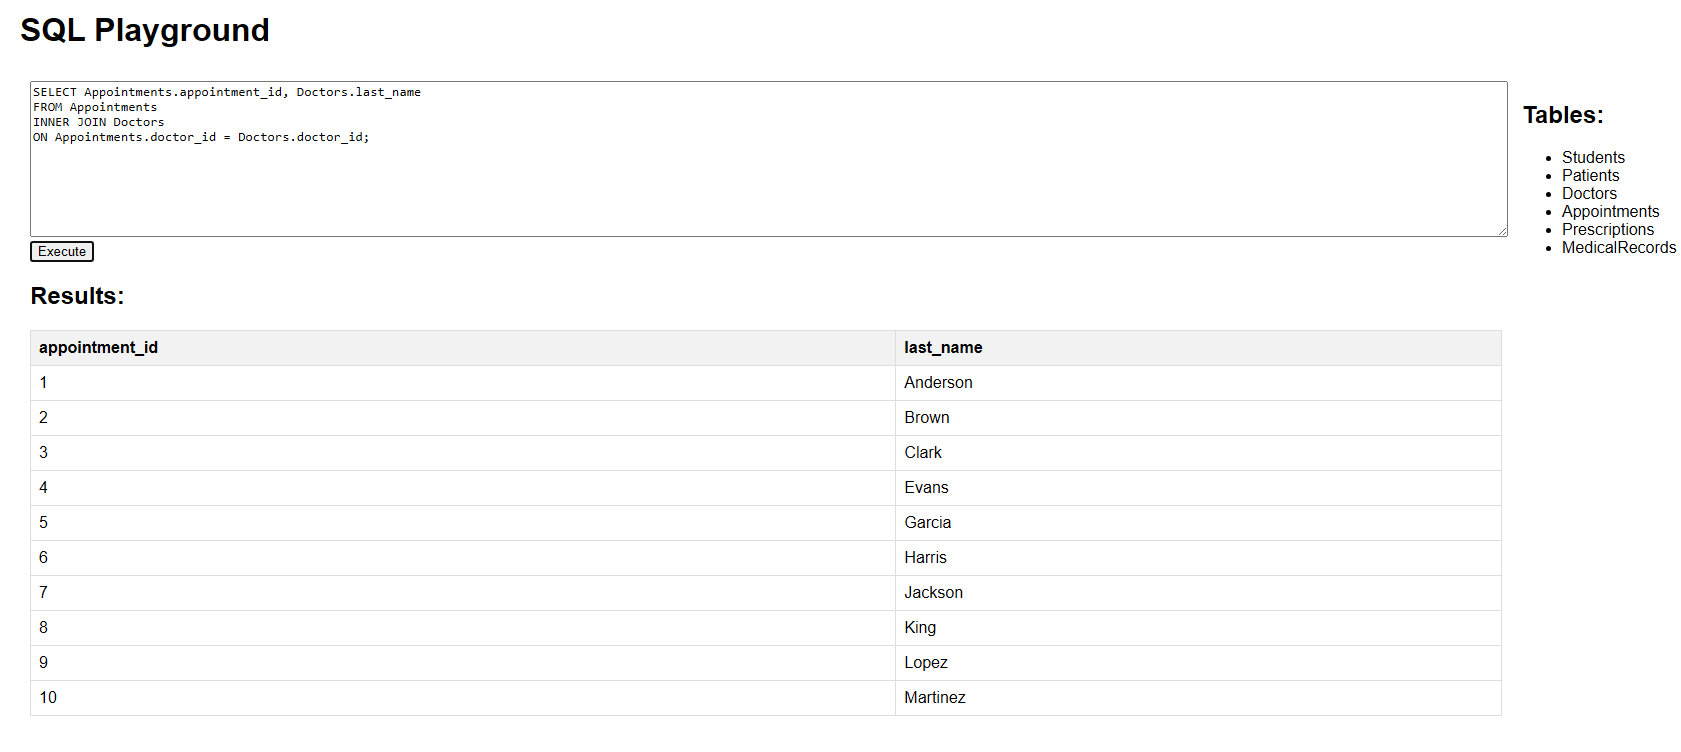Viewport: 1681px width, 752px height.
Task: Select the MedicalRecords table entry
Action: [1618, 248]
